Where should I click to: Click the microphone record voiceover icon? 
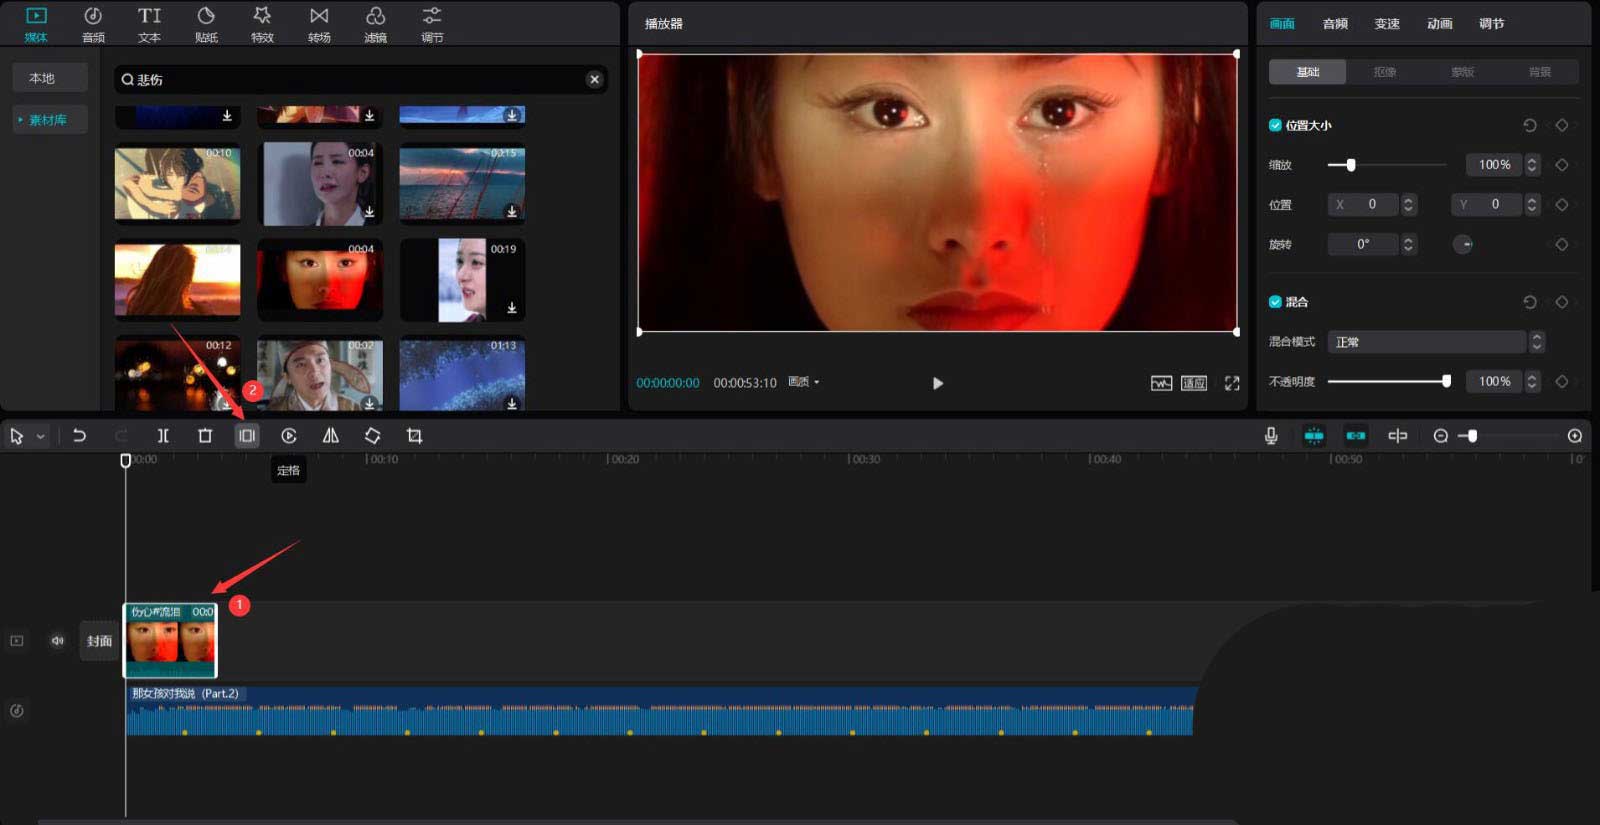(1271, 436)
